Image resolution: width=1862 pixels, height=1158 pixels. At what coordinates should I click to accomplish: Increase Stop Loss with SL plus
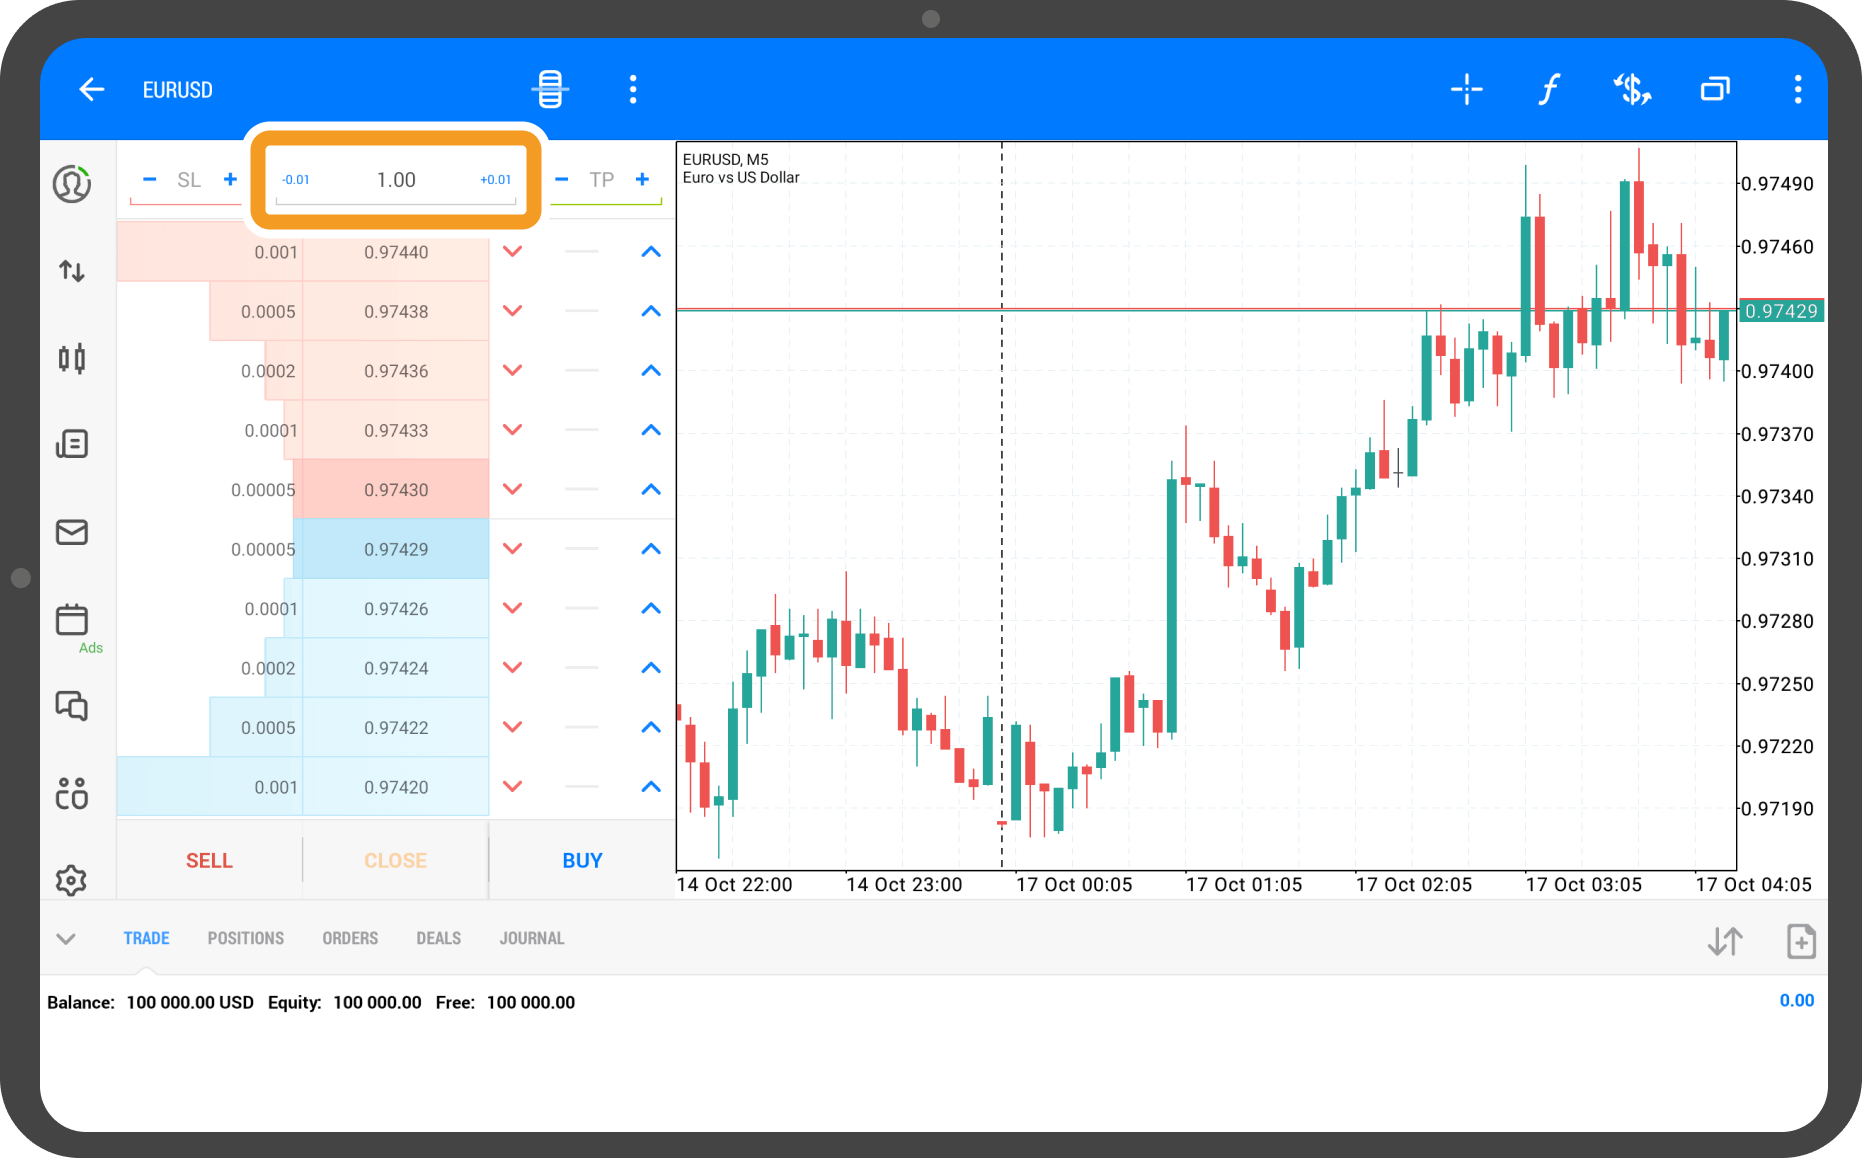tap(230, 180)
